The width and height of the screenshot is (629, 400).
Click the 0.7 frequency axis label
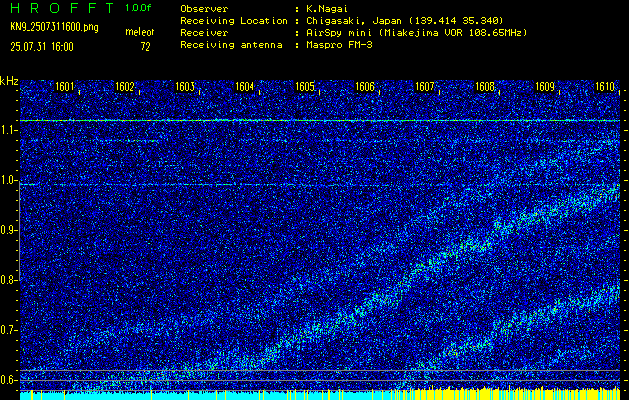8,330
